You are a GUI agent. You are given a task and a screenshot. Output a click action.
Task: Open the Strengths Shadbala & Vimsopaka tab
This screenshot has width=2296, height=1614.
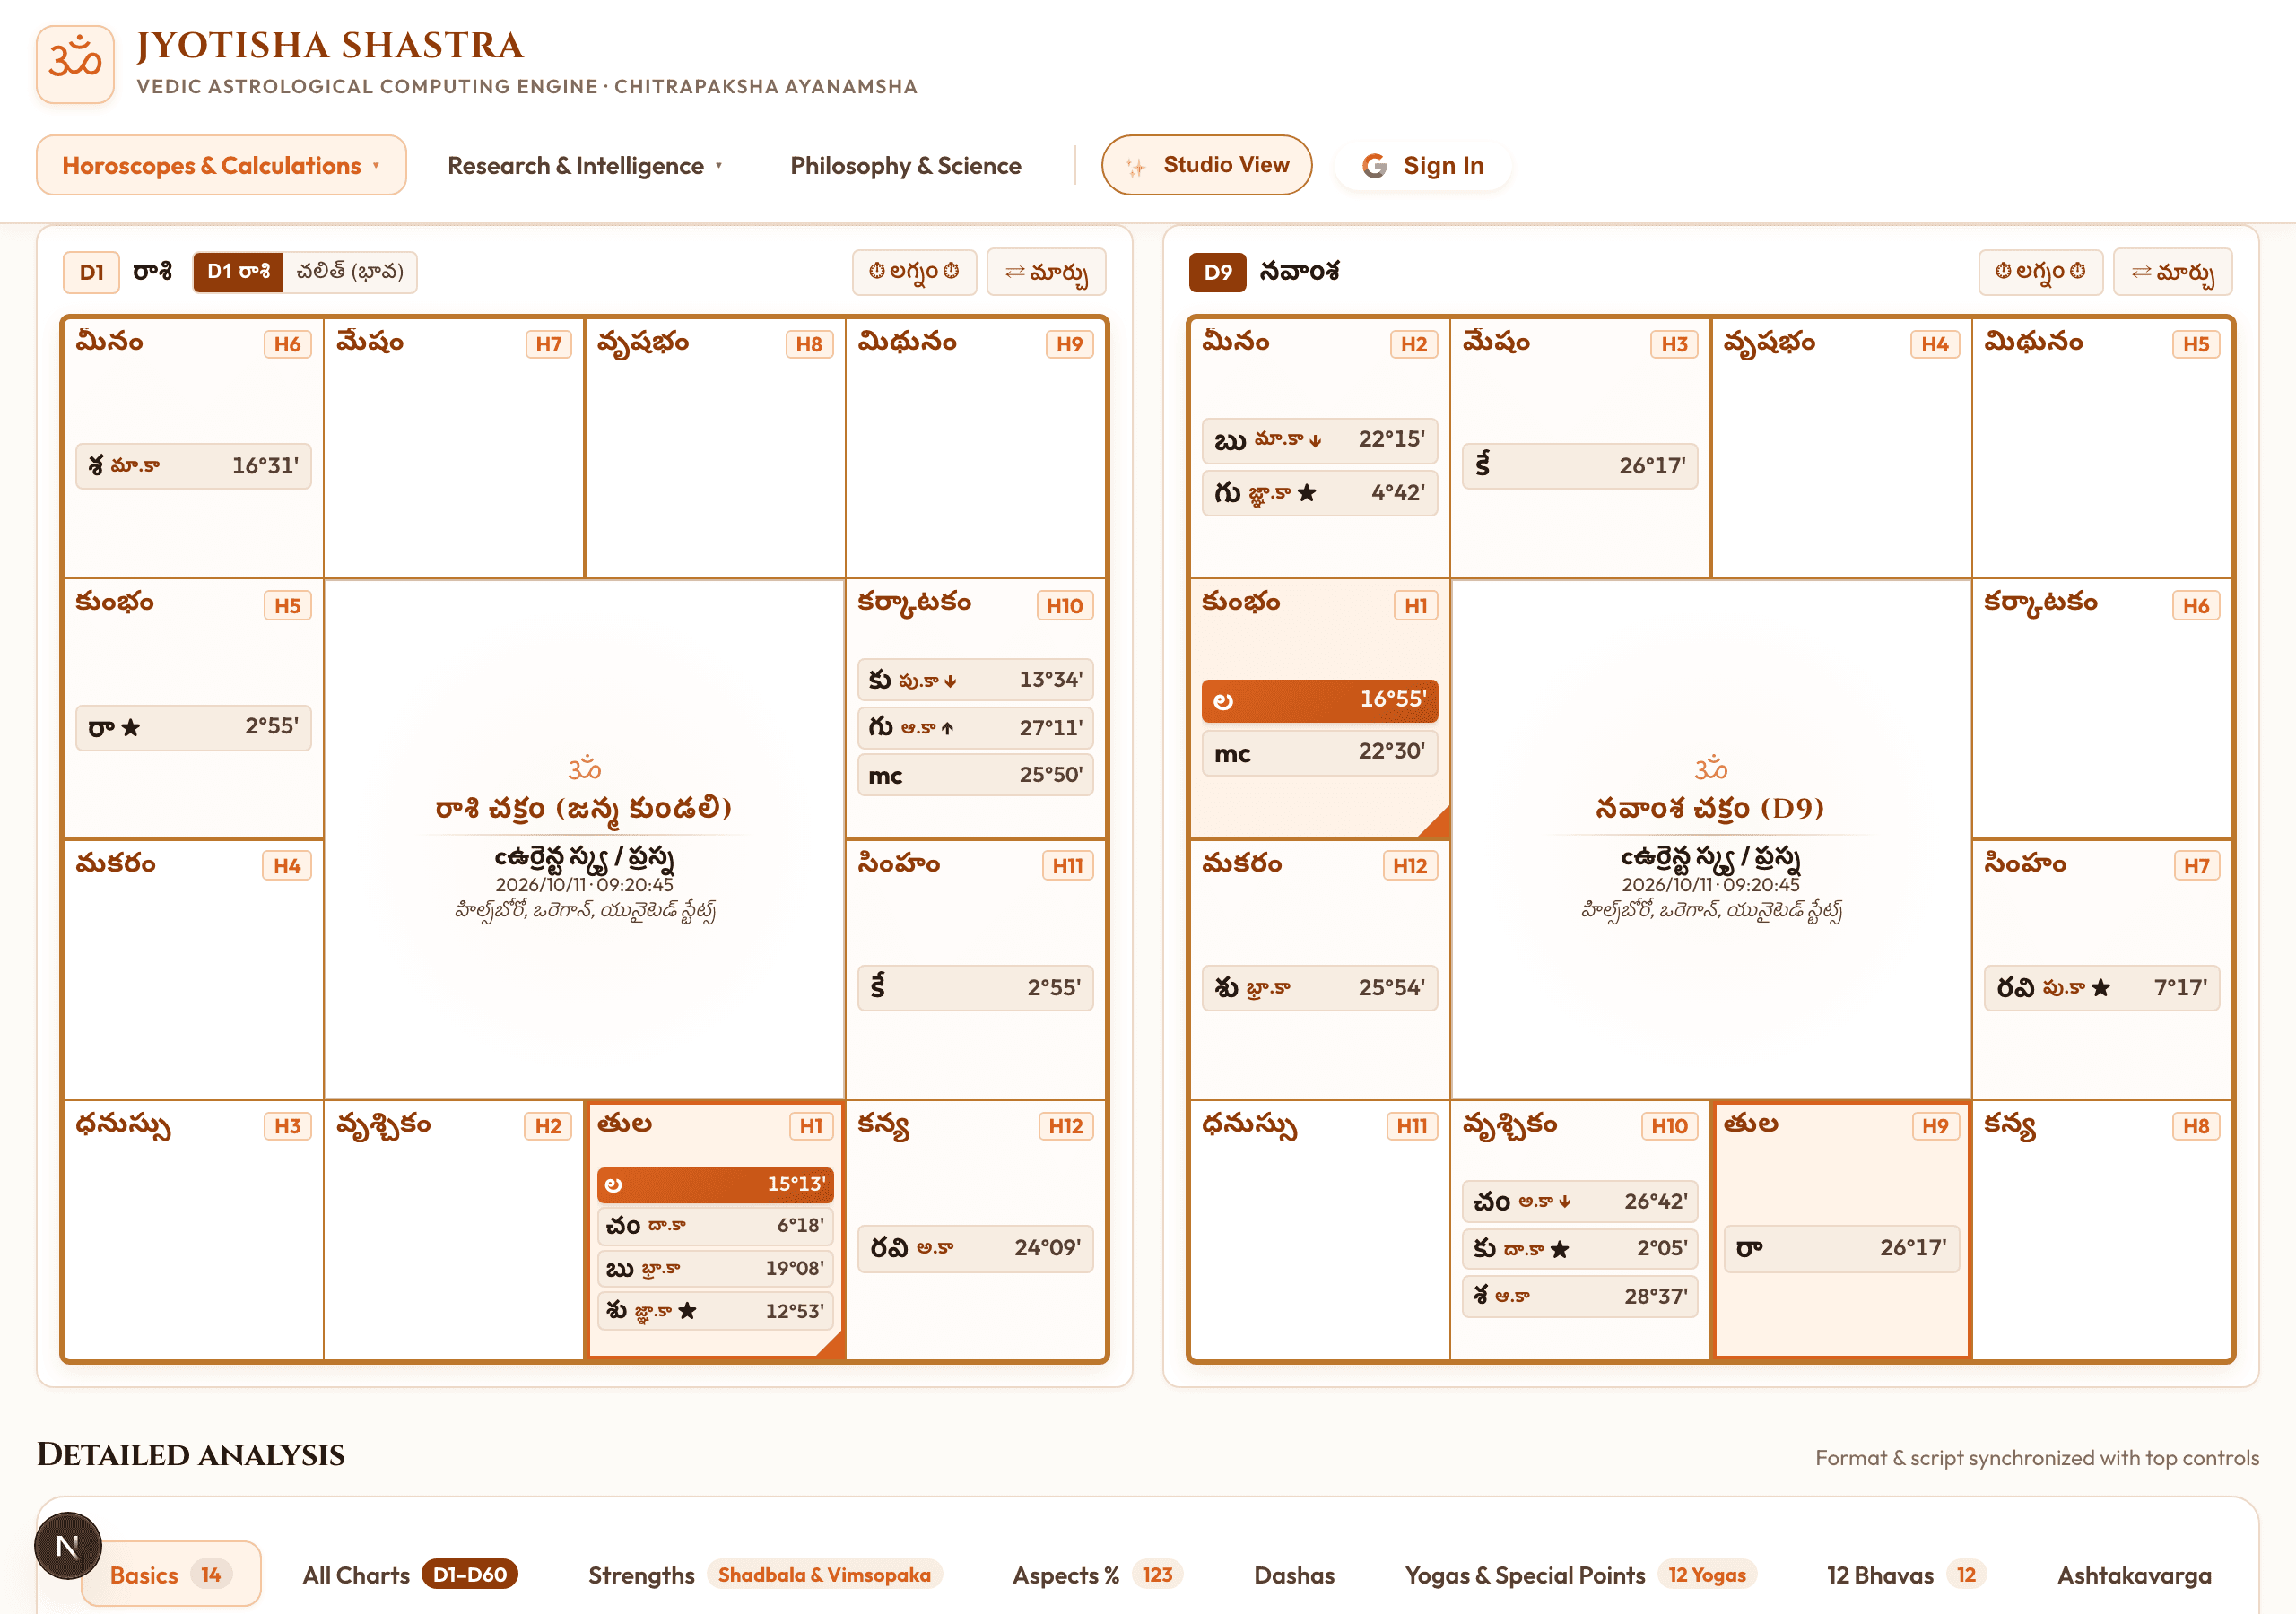click(x=765, y=1575)
